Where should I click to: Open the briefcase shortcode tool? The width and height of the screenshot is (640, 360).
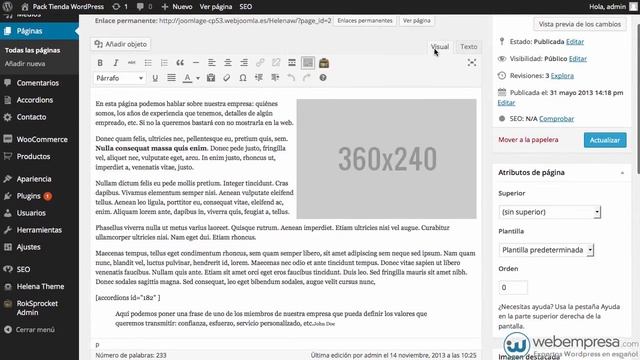[x=324, y=63]
